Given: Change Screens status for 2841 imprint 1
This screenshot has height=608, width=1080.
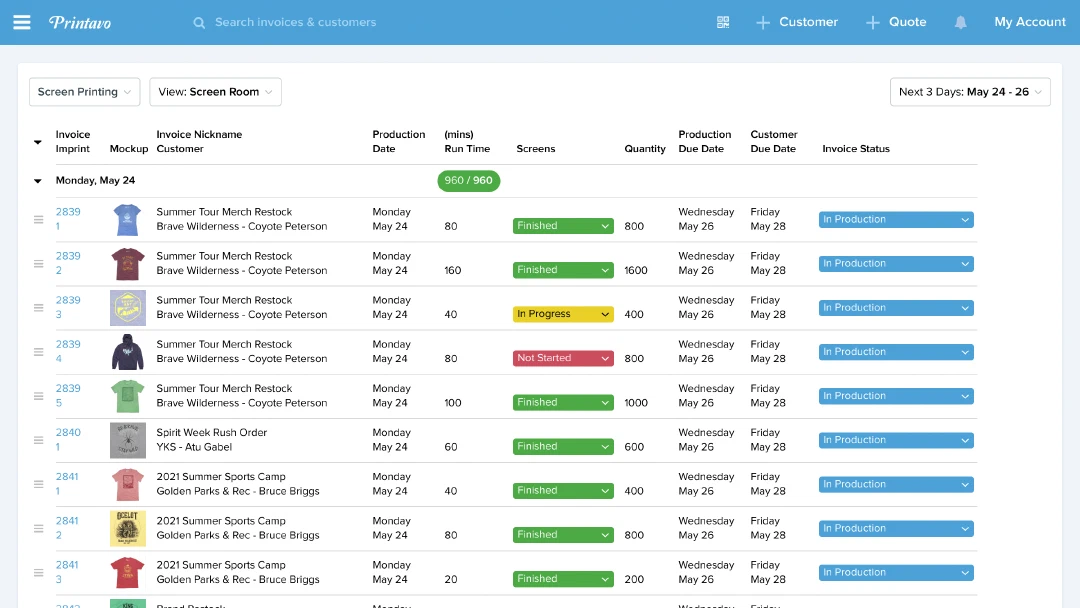Looking at the screenshot, I should click(x=563, y=490).
